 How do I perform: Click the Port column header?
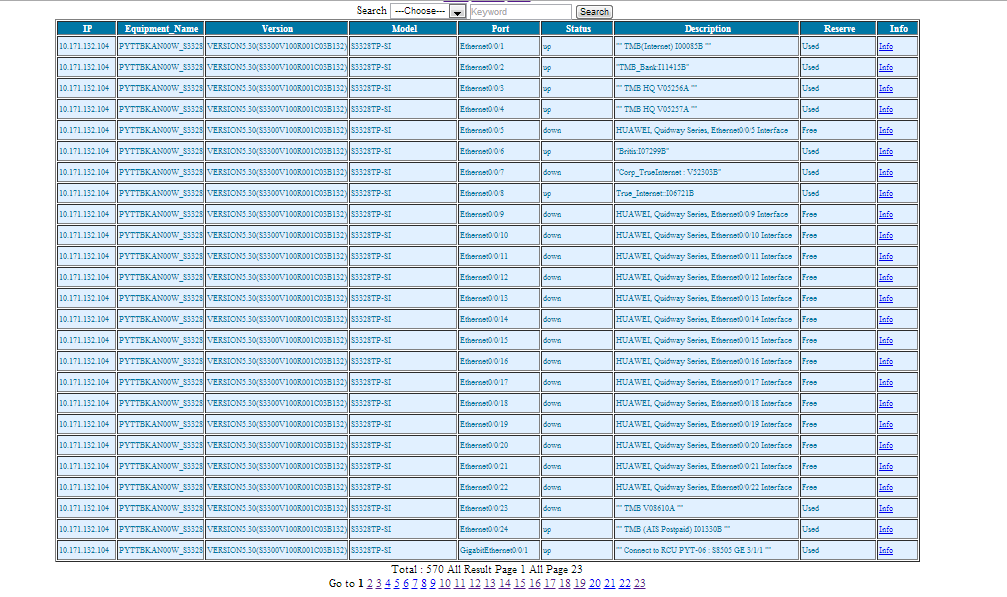[500, 28]
